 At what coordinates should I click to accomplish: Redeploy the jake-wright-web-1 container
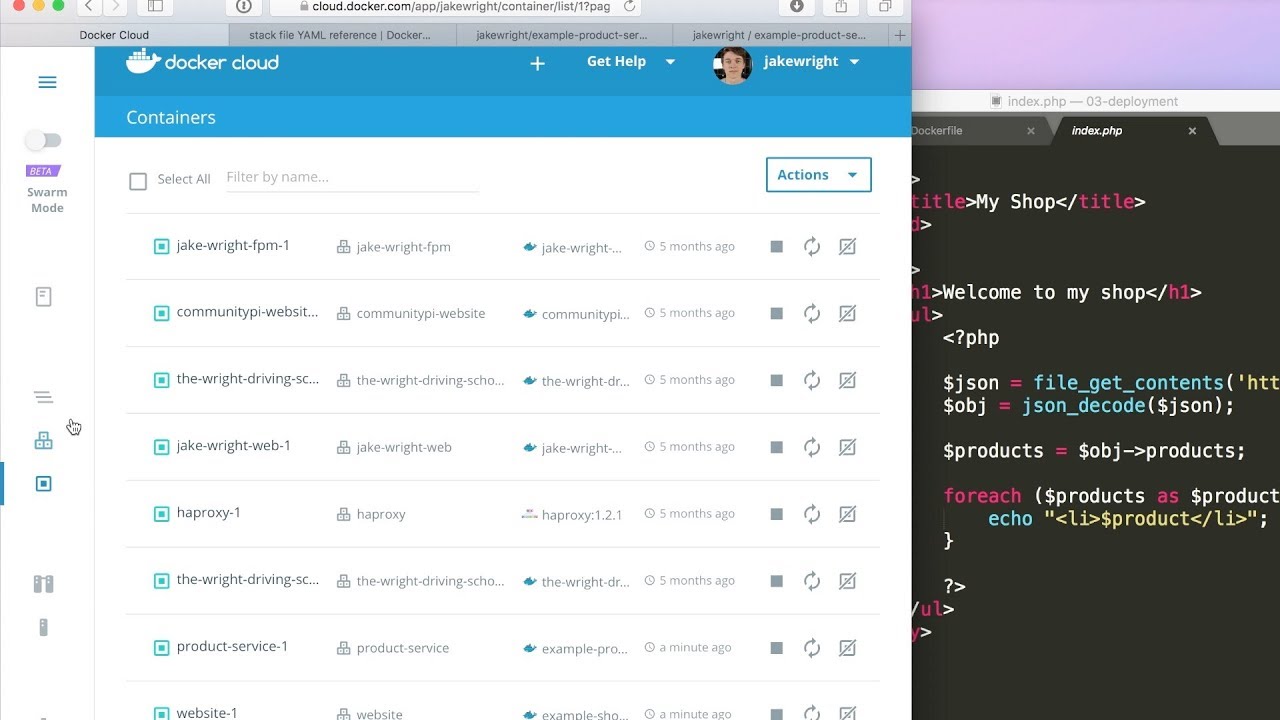tap(812, 448)
